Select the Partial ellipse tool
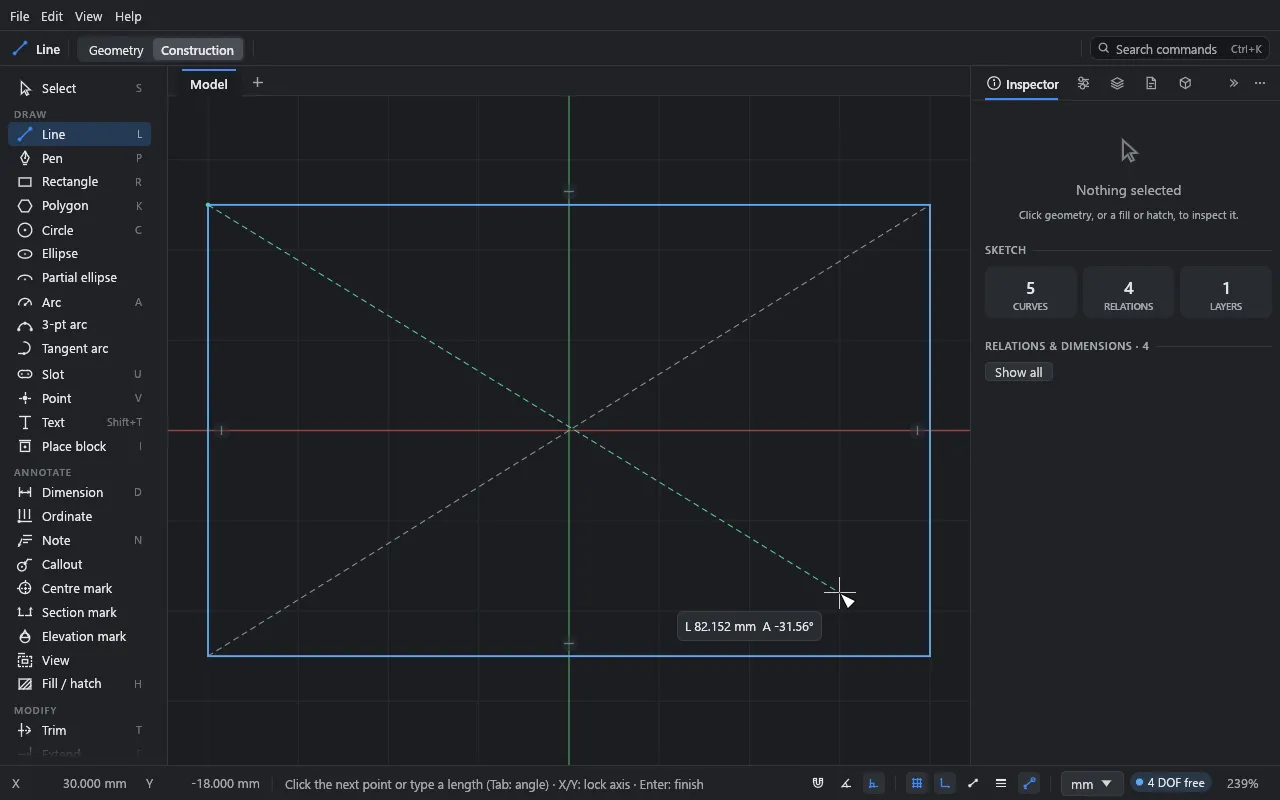 tap(80, 278)
